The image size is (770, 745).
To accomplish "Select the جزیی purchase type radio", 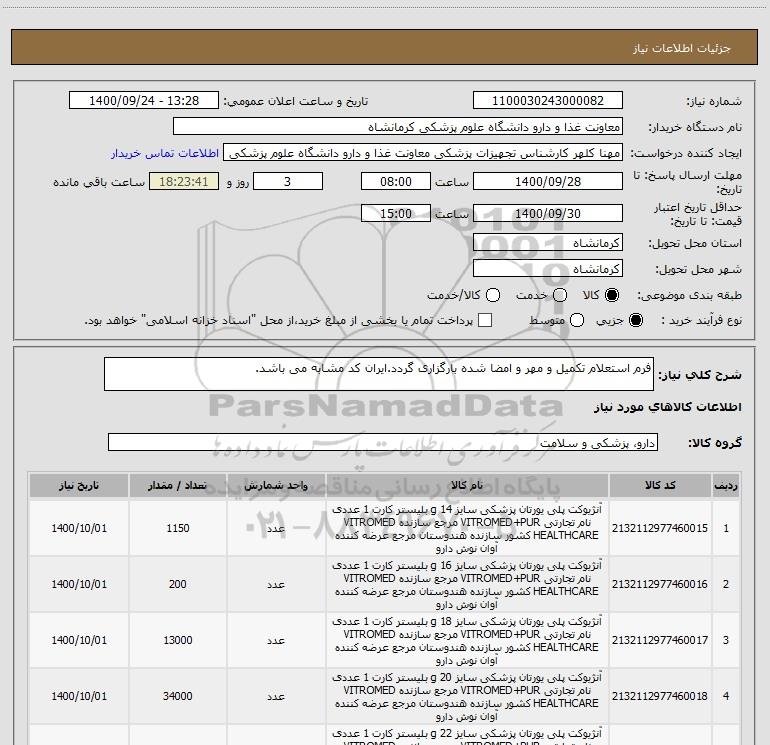I will 636,320.
